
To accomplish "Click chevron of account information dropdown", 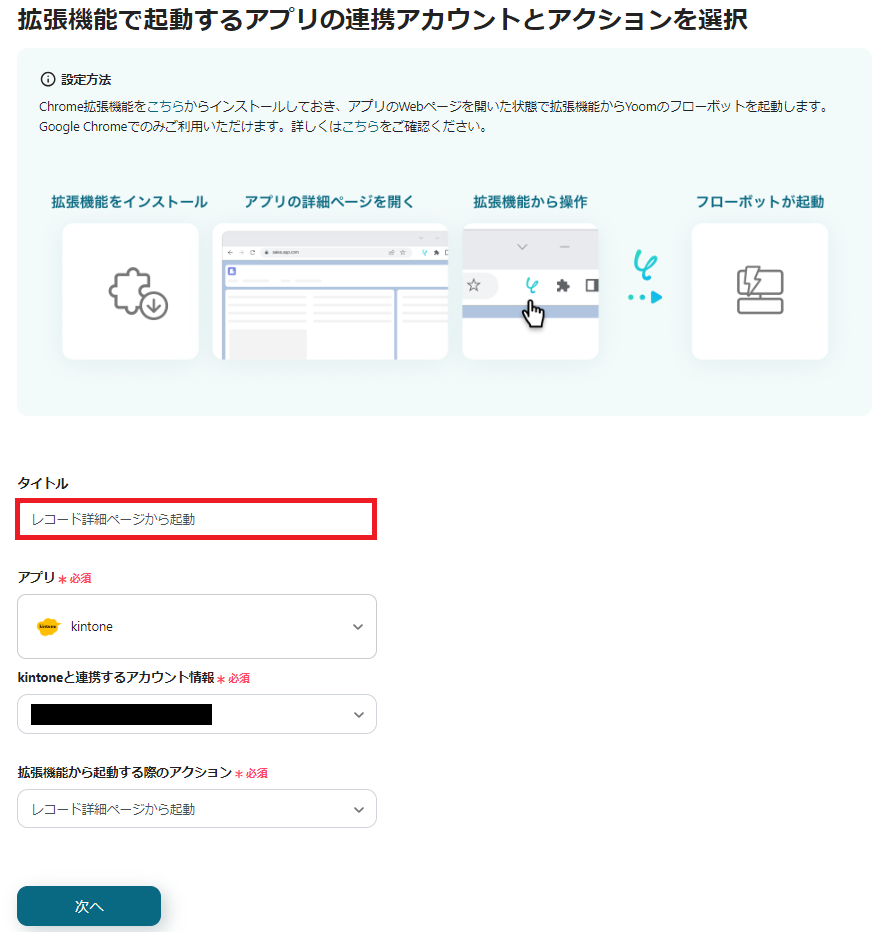I will click(x=358, y=714).
